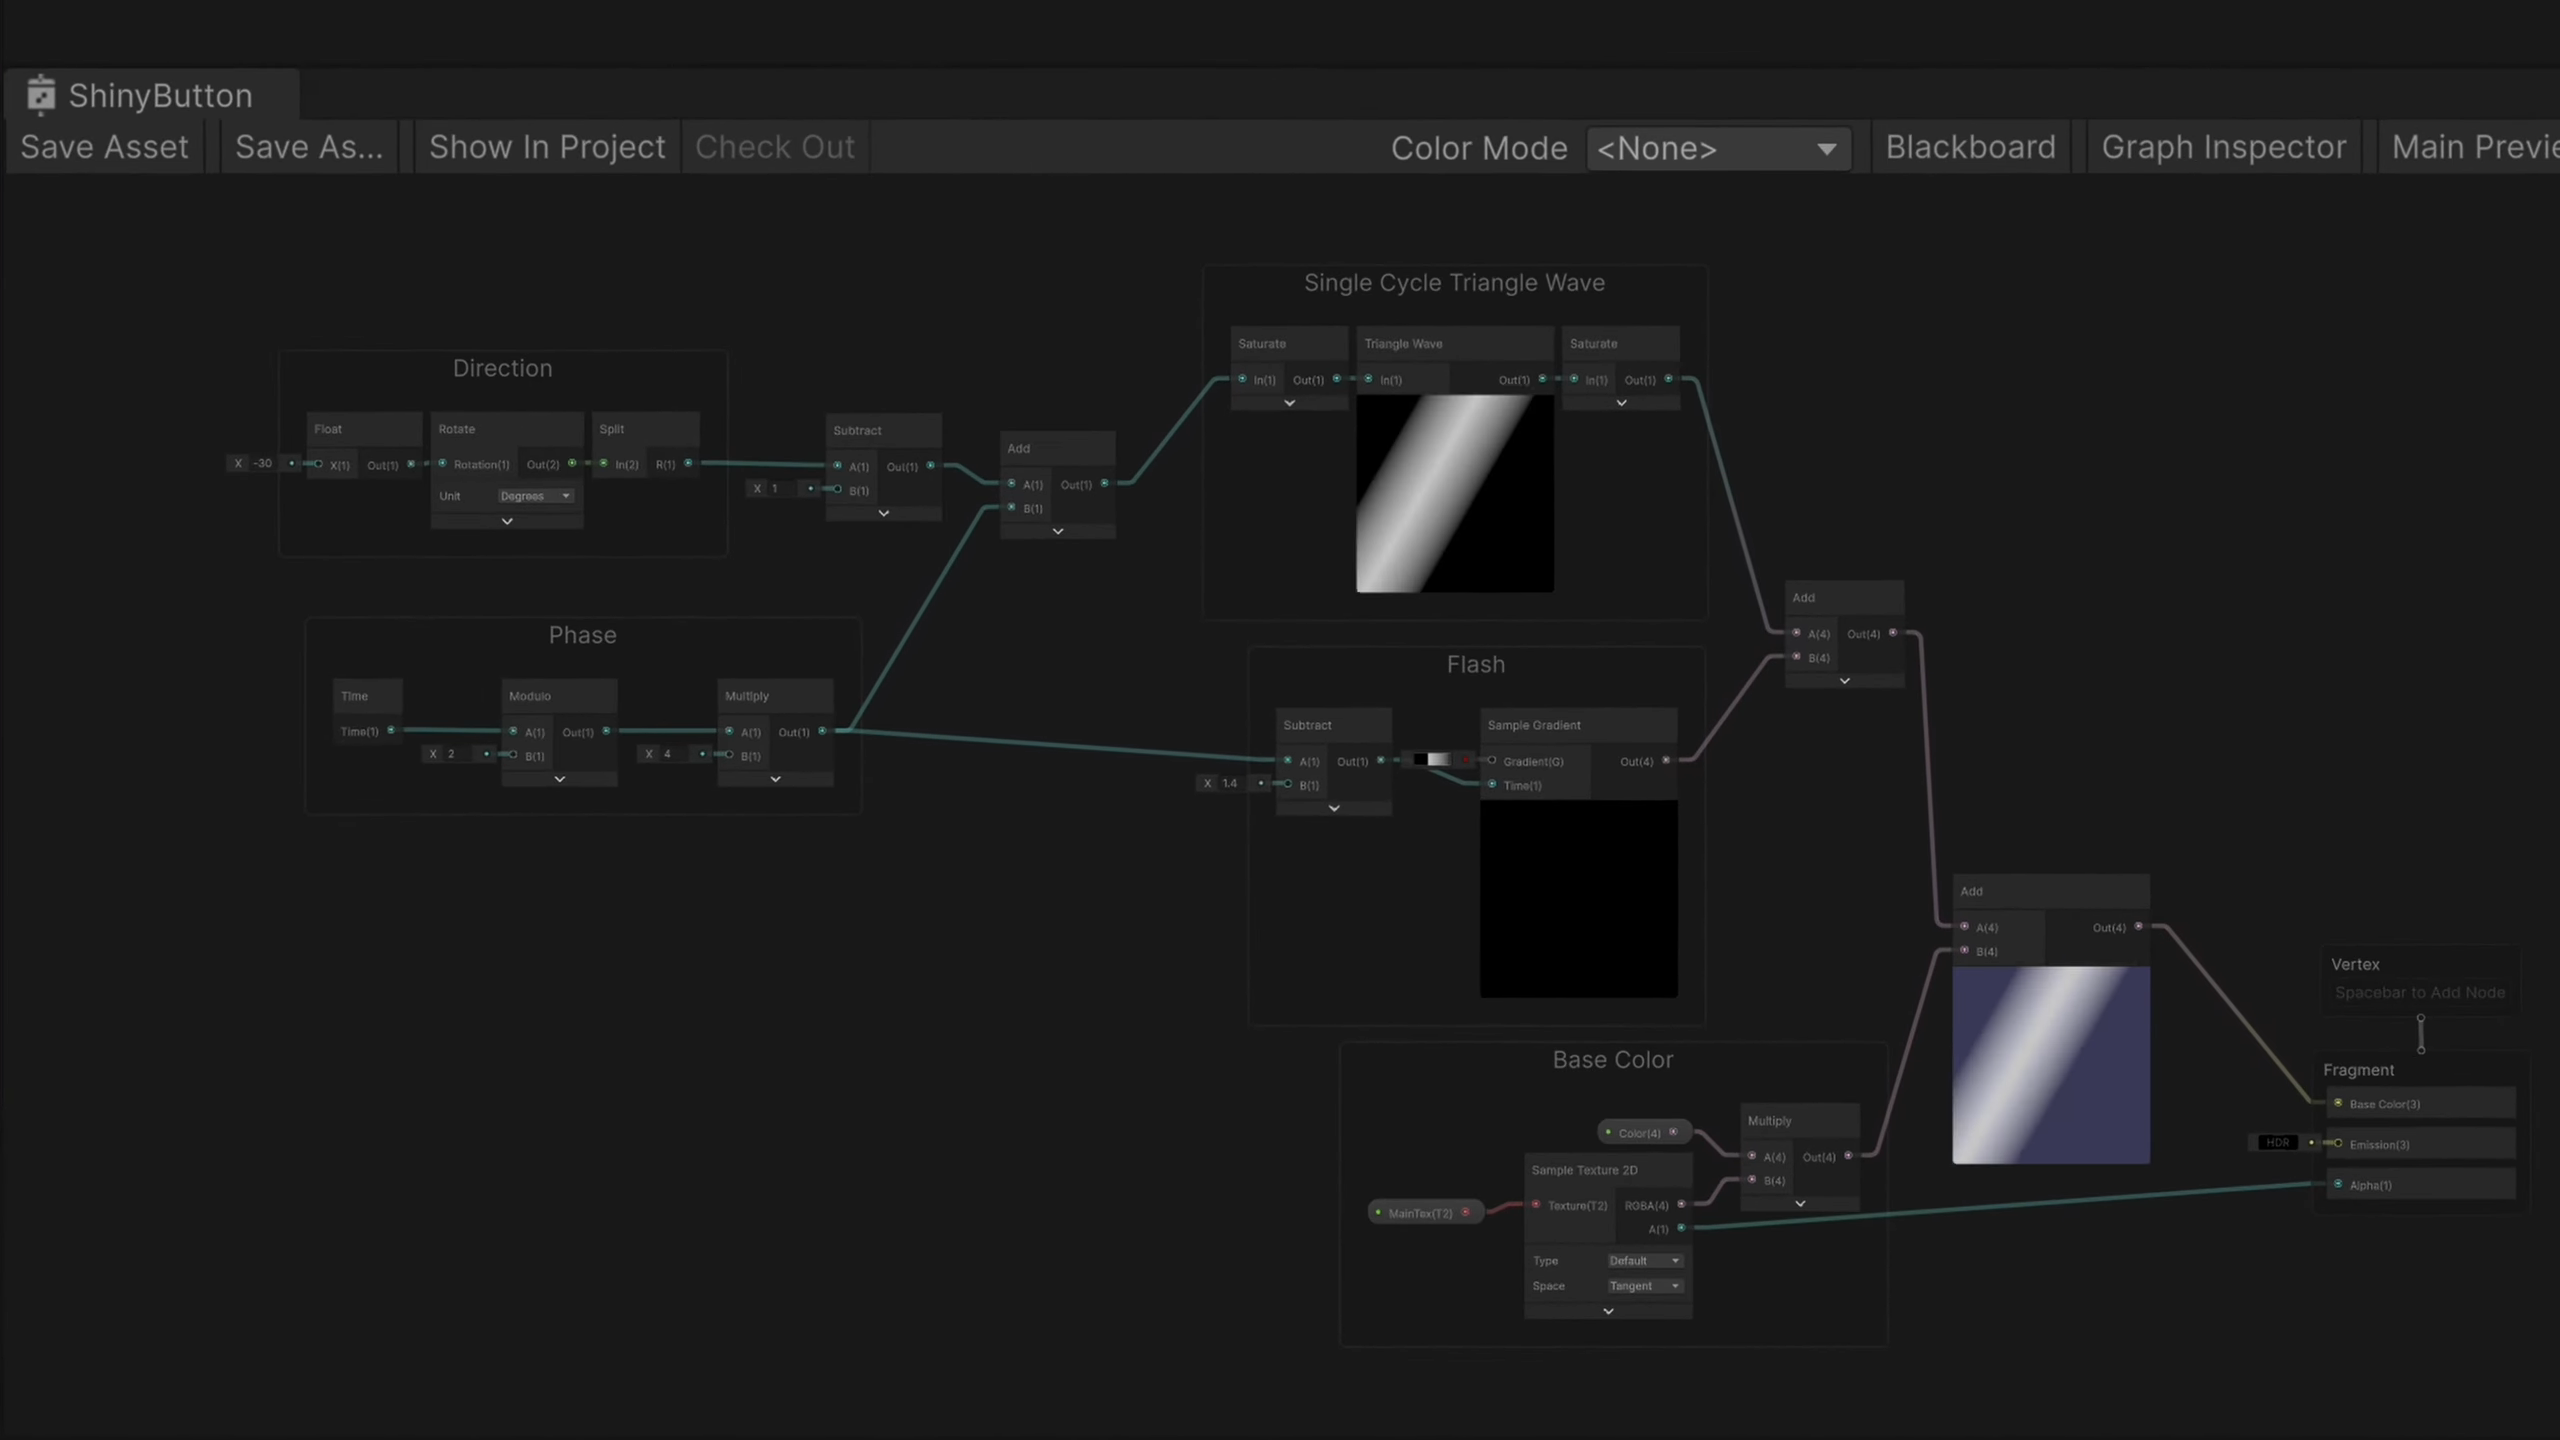Click the Triangle Wave Out(1) port
Viewport: 2560px width, 1440px height.
(1542, 379)
